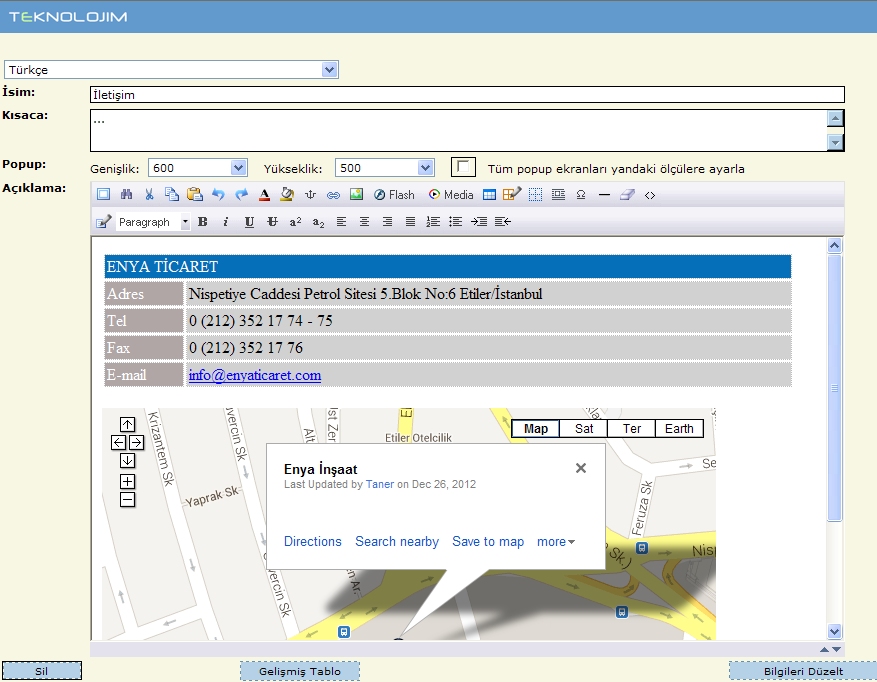Align text right
The width and height of the screenshot is (877, 682).
coord(387,222)
